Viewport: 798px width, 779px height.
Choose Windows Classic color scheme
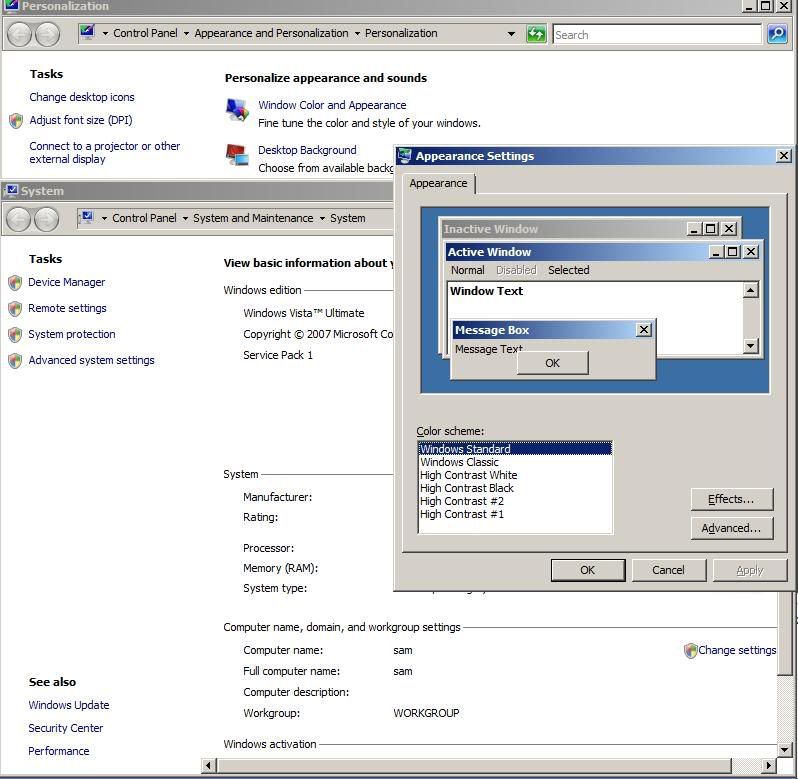coord(459,462)
